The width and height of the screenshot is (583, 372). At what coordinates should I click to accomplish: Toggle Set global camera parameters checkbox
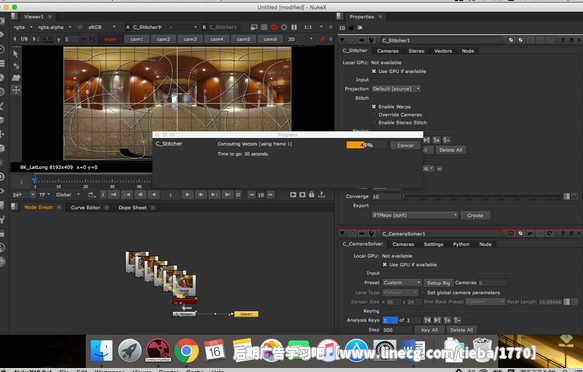click(423, 292)
